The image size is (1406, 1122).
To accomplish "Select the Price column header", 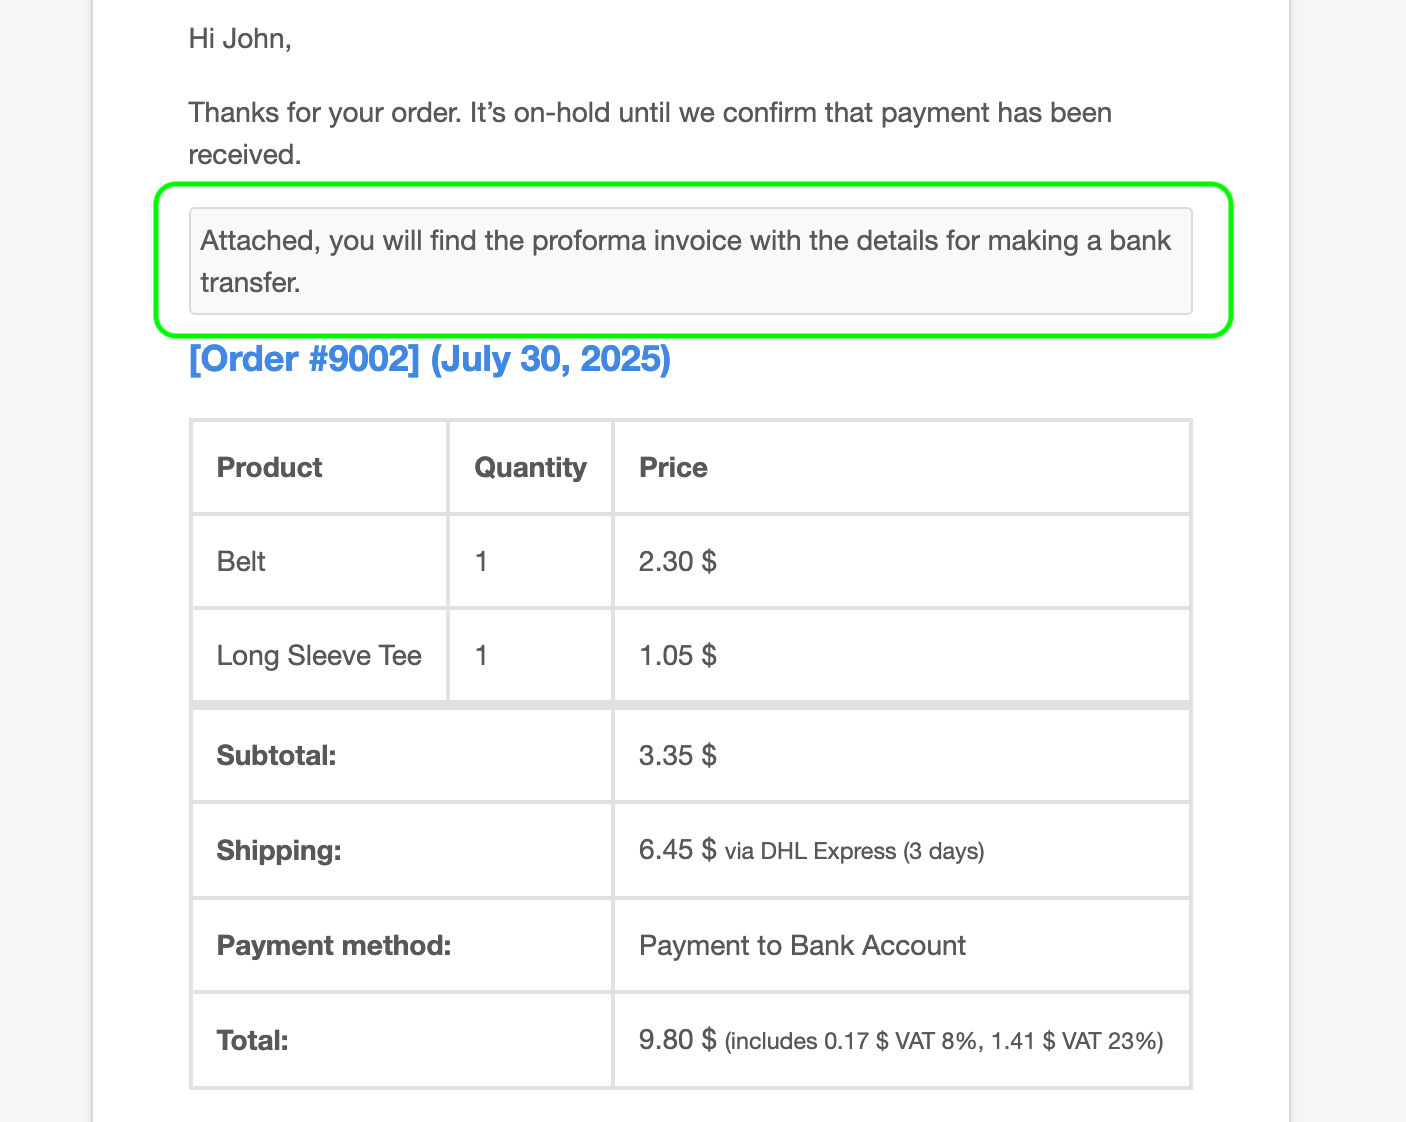I will pyautogui.click(x=673, y=467).
